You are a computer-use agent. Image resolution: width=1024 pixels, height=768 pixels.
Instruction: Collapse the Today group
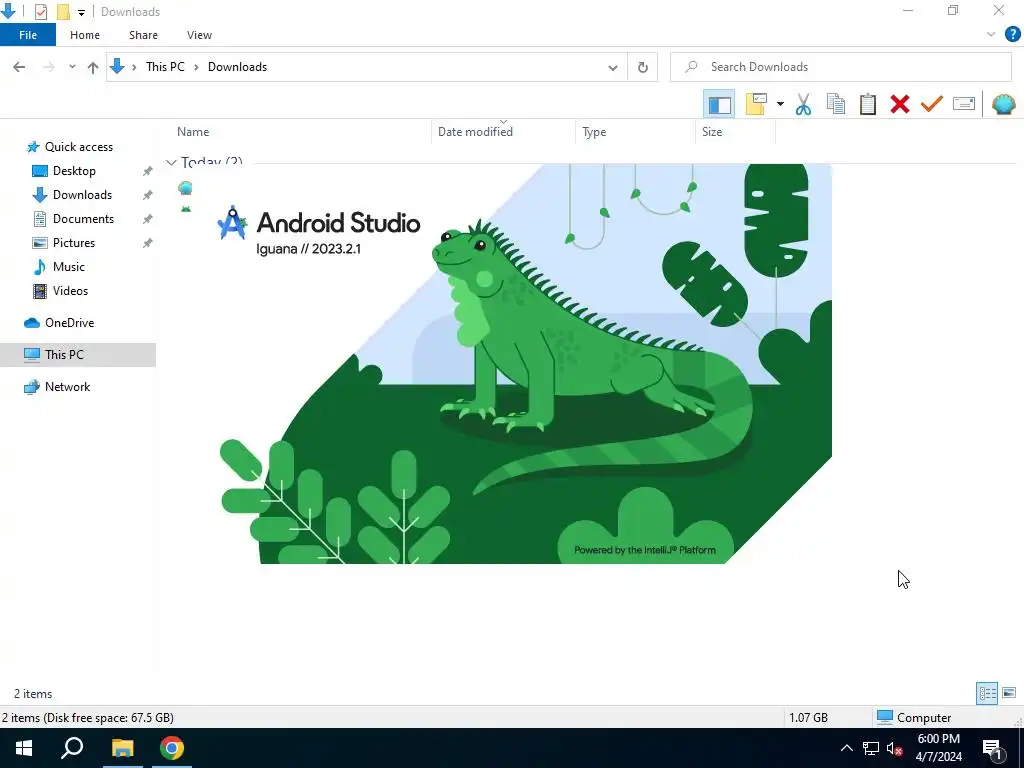pyautogui.click(x=171, y=161)
